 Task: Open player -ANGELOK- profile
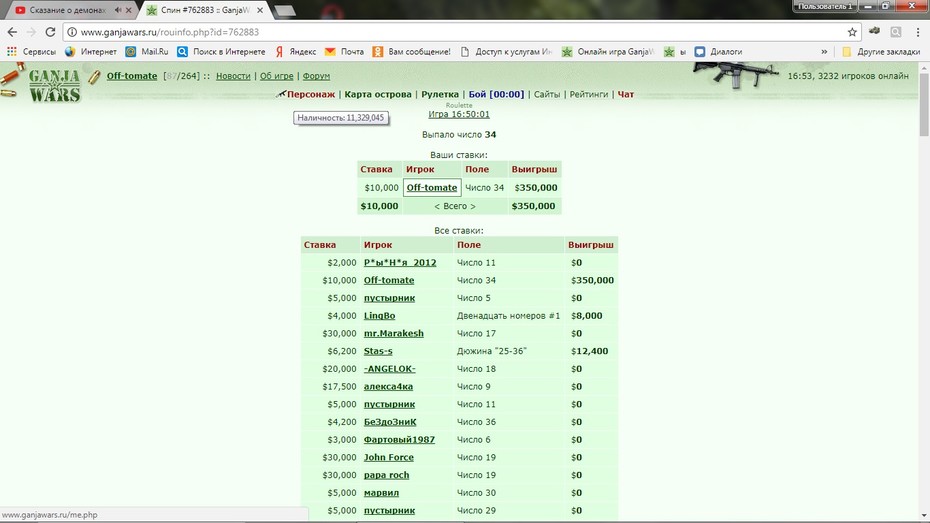point(390,369)
